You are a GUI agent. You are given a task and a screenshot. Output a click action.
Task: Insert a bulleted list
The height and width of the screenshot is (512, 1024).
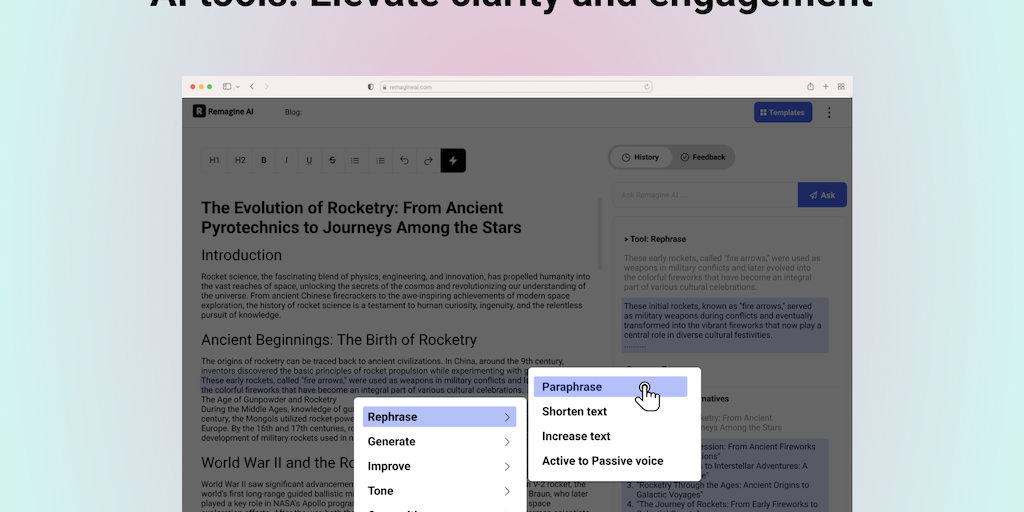(355, 160)
